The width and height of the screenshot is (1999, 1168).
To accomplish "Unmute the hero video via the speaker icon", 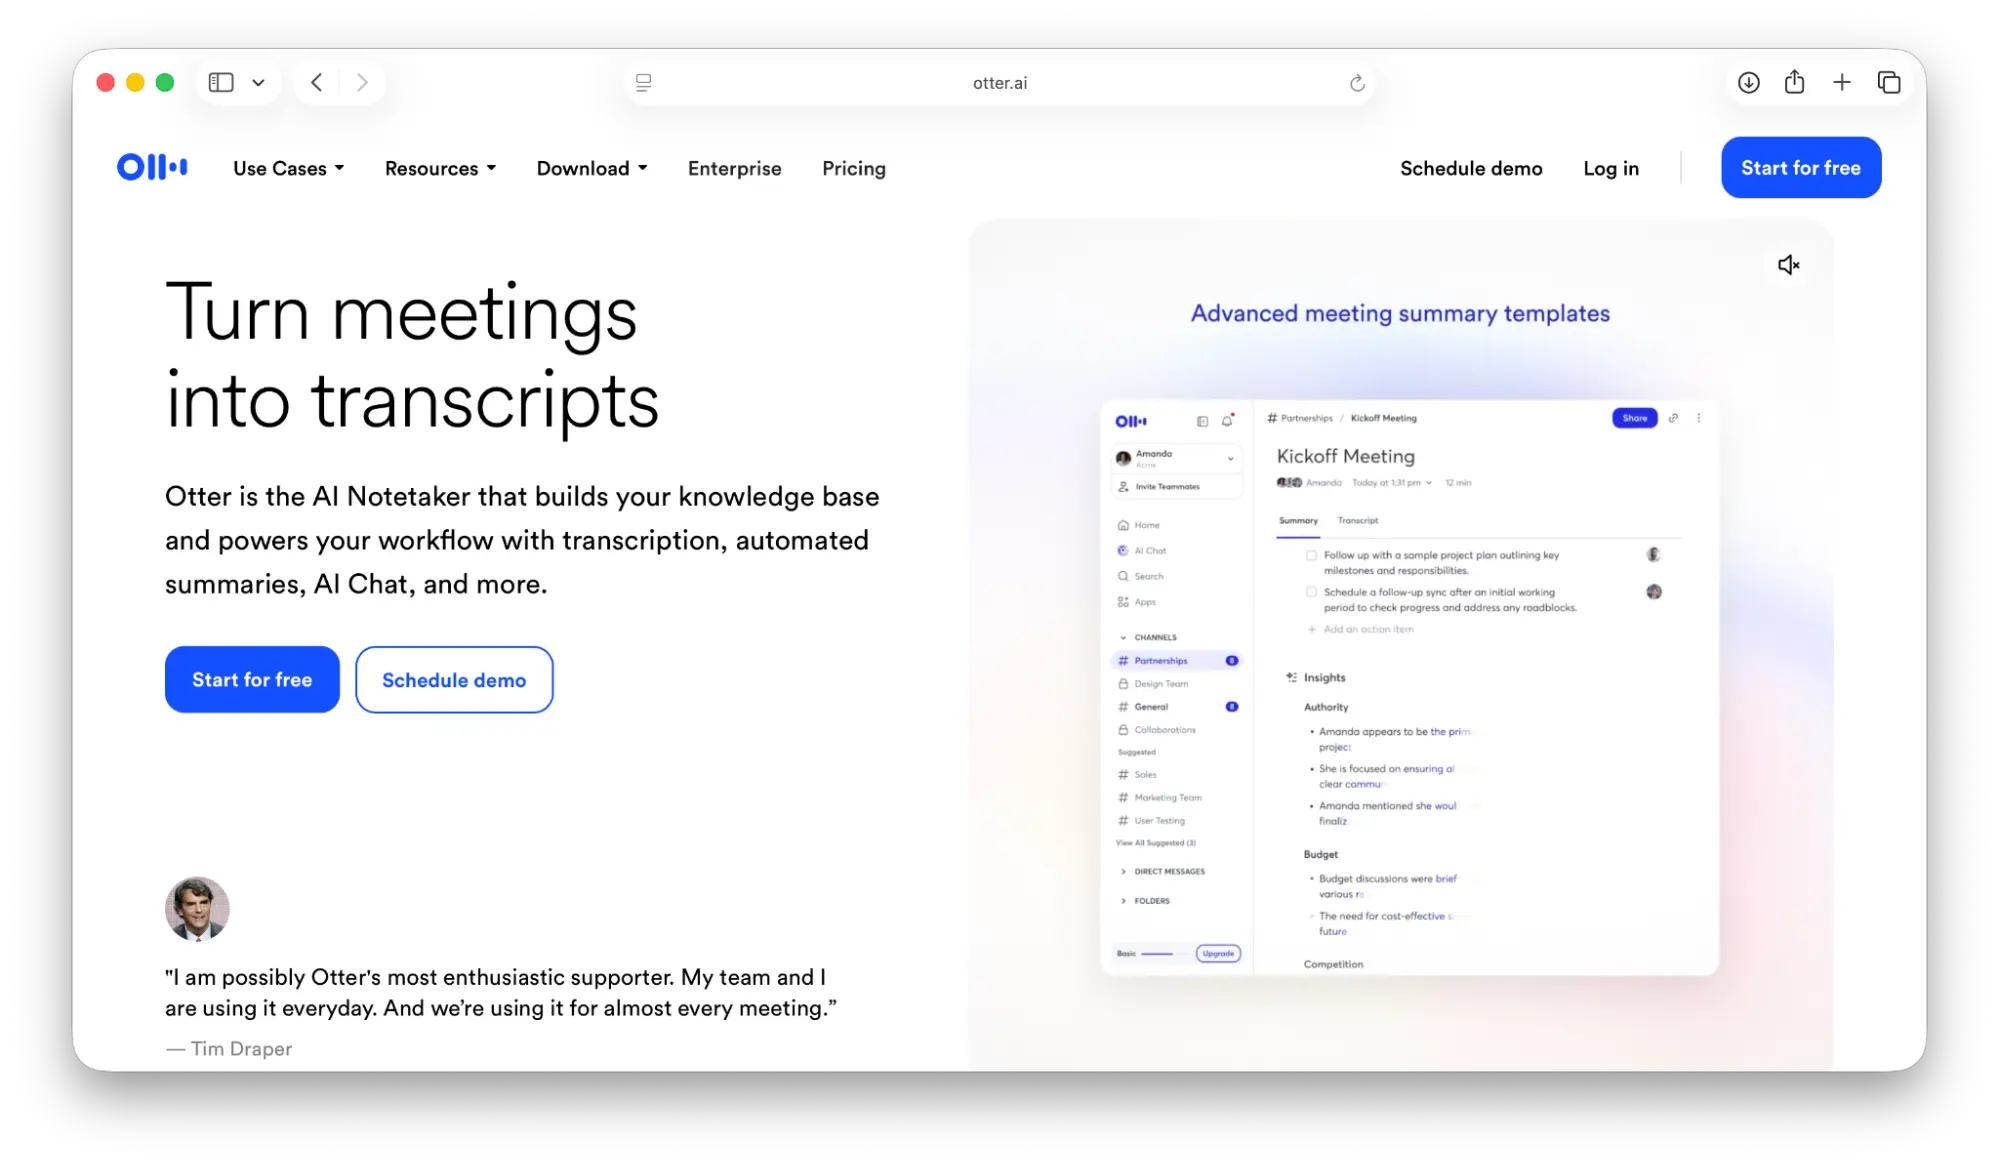I will click(1788, 265).
